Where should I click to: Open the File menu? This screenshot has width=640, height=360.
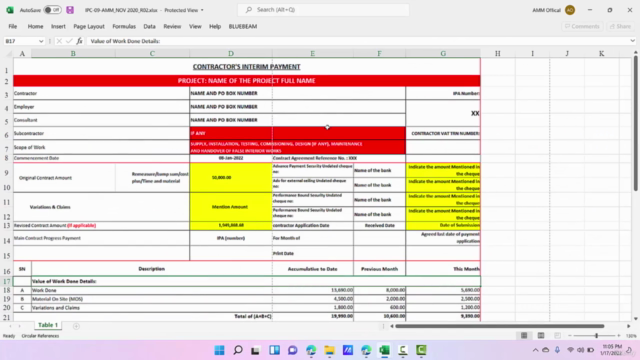coord(13,26)
